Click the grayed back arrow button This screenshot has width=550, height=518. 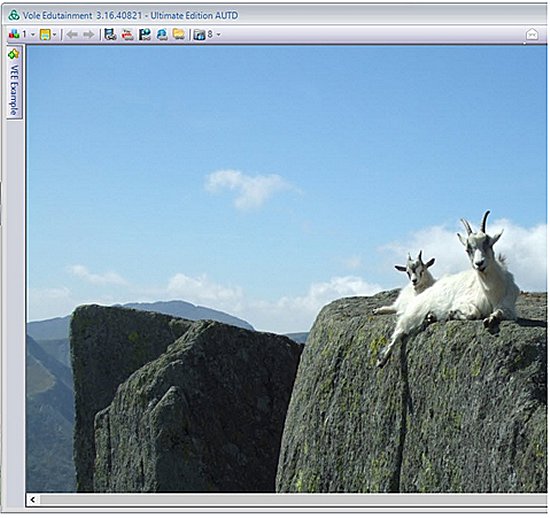coord(72,34)
